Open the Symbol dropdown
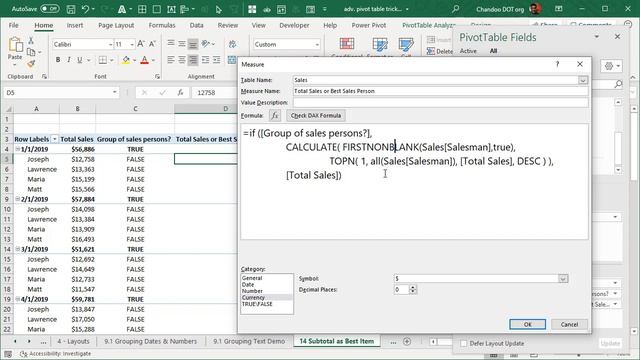640x360 pixels. (x=563, y=279)
